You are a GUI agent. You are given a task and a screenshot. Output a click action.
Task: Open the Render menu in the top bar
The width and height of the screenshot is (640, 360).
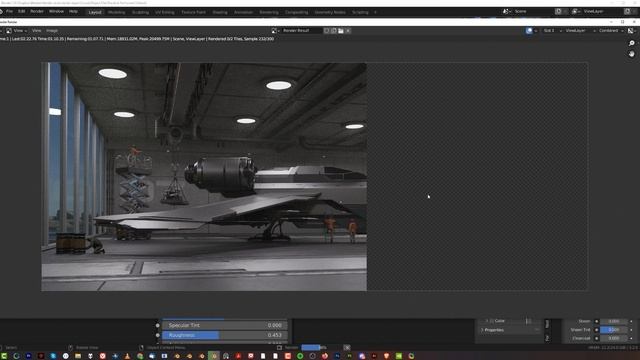tap(37, 11)
